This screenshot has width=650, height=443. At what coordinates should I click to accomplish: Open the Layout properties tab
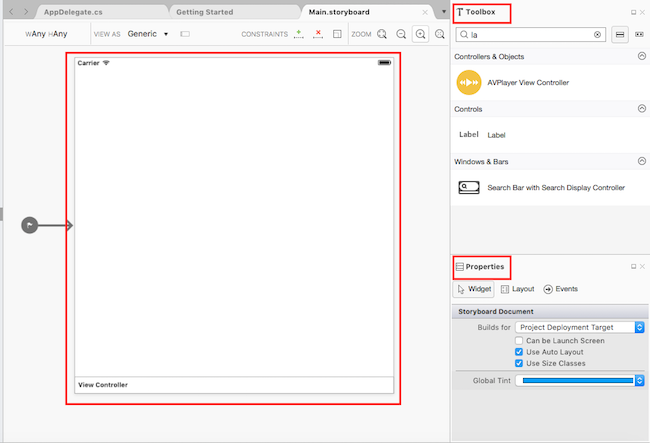tap(517, 289)
